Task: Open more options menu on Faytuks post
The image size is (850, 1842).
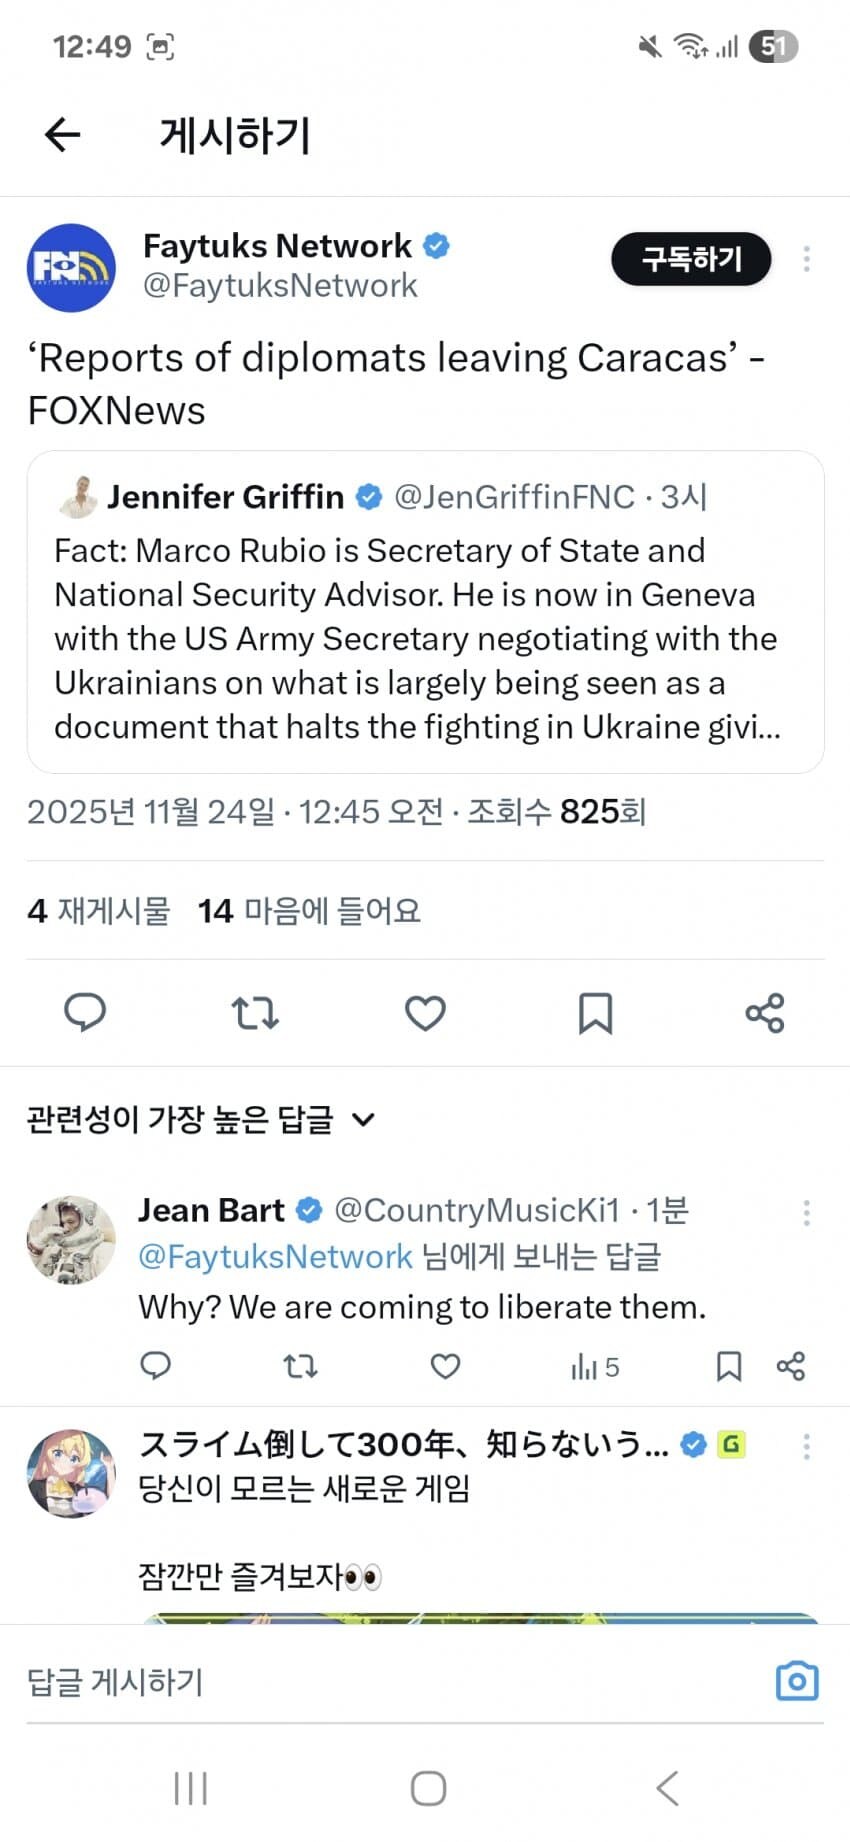Action: click(806, 259)
